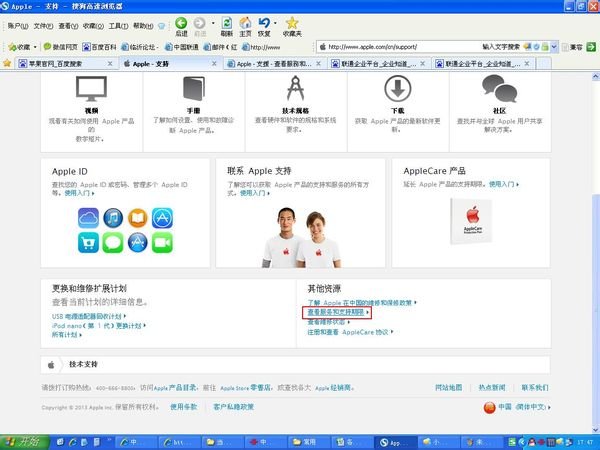This screenshot has width=600, height=450.
Task: Switch to the first 联通企业平台 tab
Action: point(378,64)
